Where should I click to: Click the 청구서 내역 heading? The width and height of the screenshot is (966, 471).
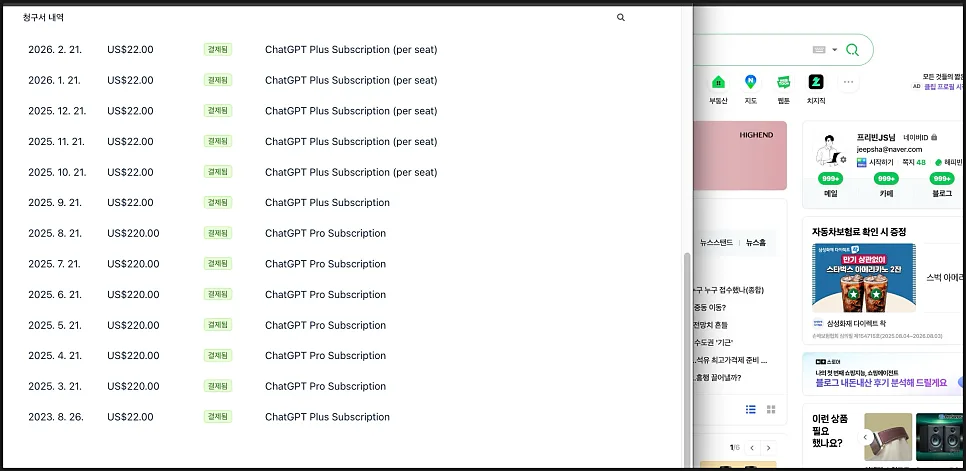point(43,18)
